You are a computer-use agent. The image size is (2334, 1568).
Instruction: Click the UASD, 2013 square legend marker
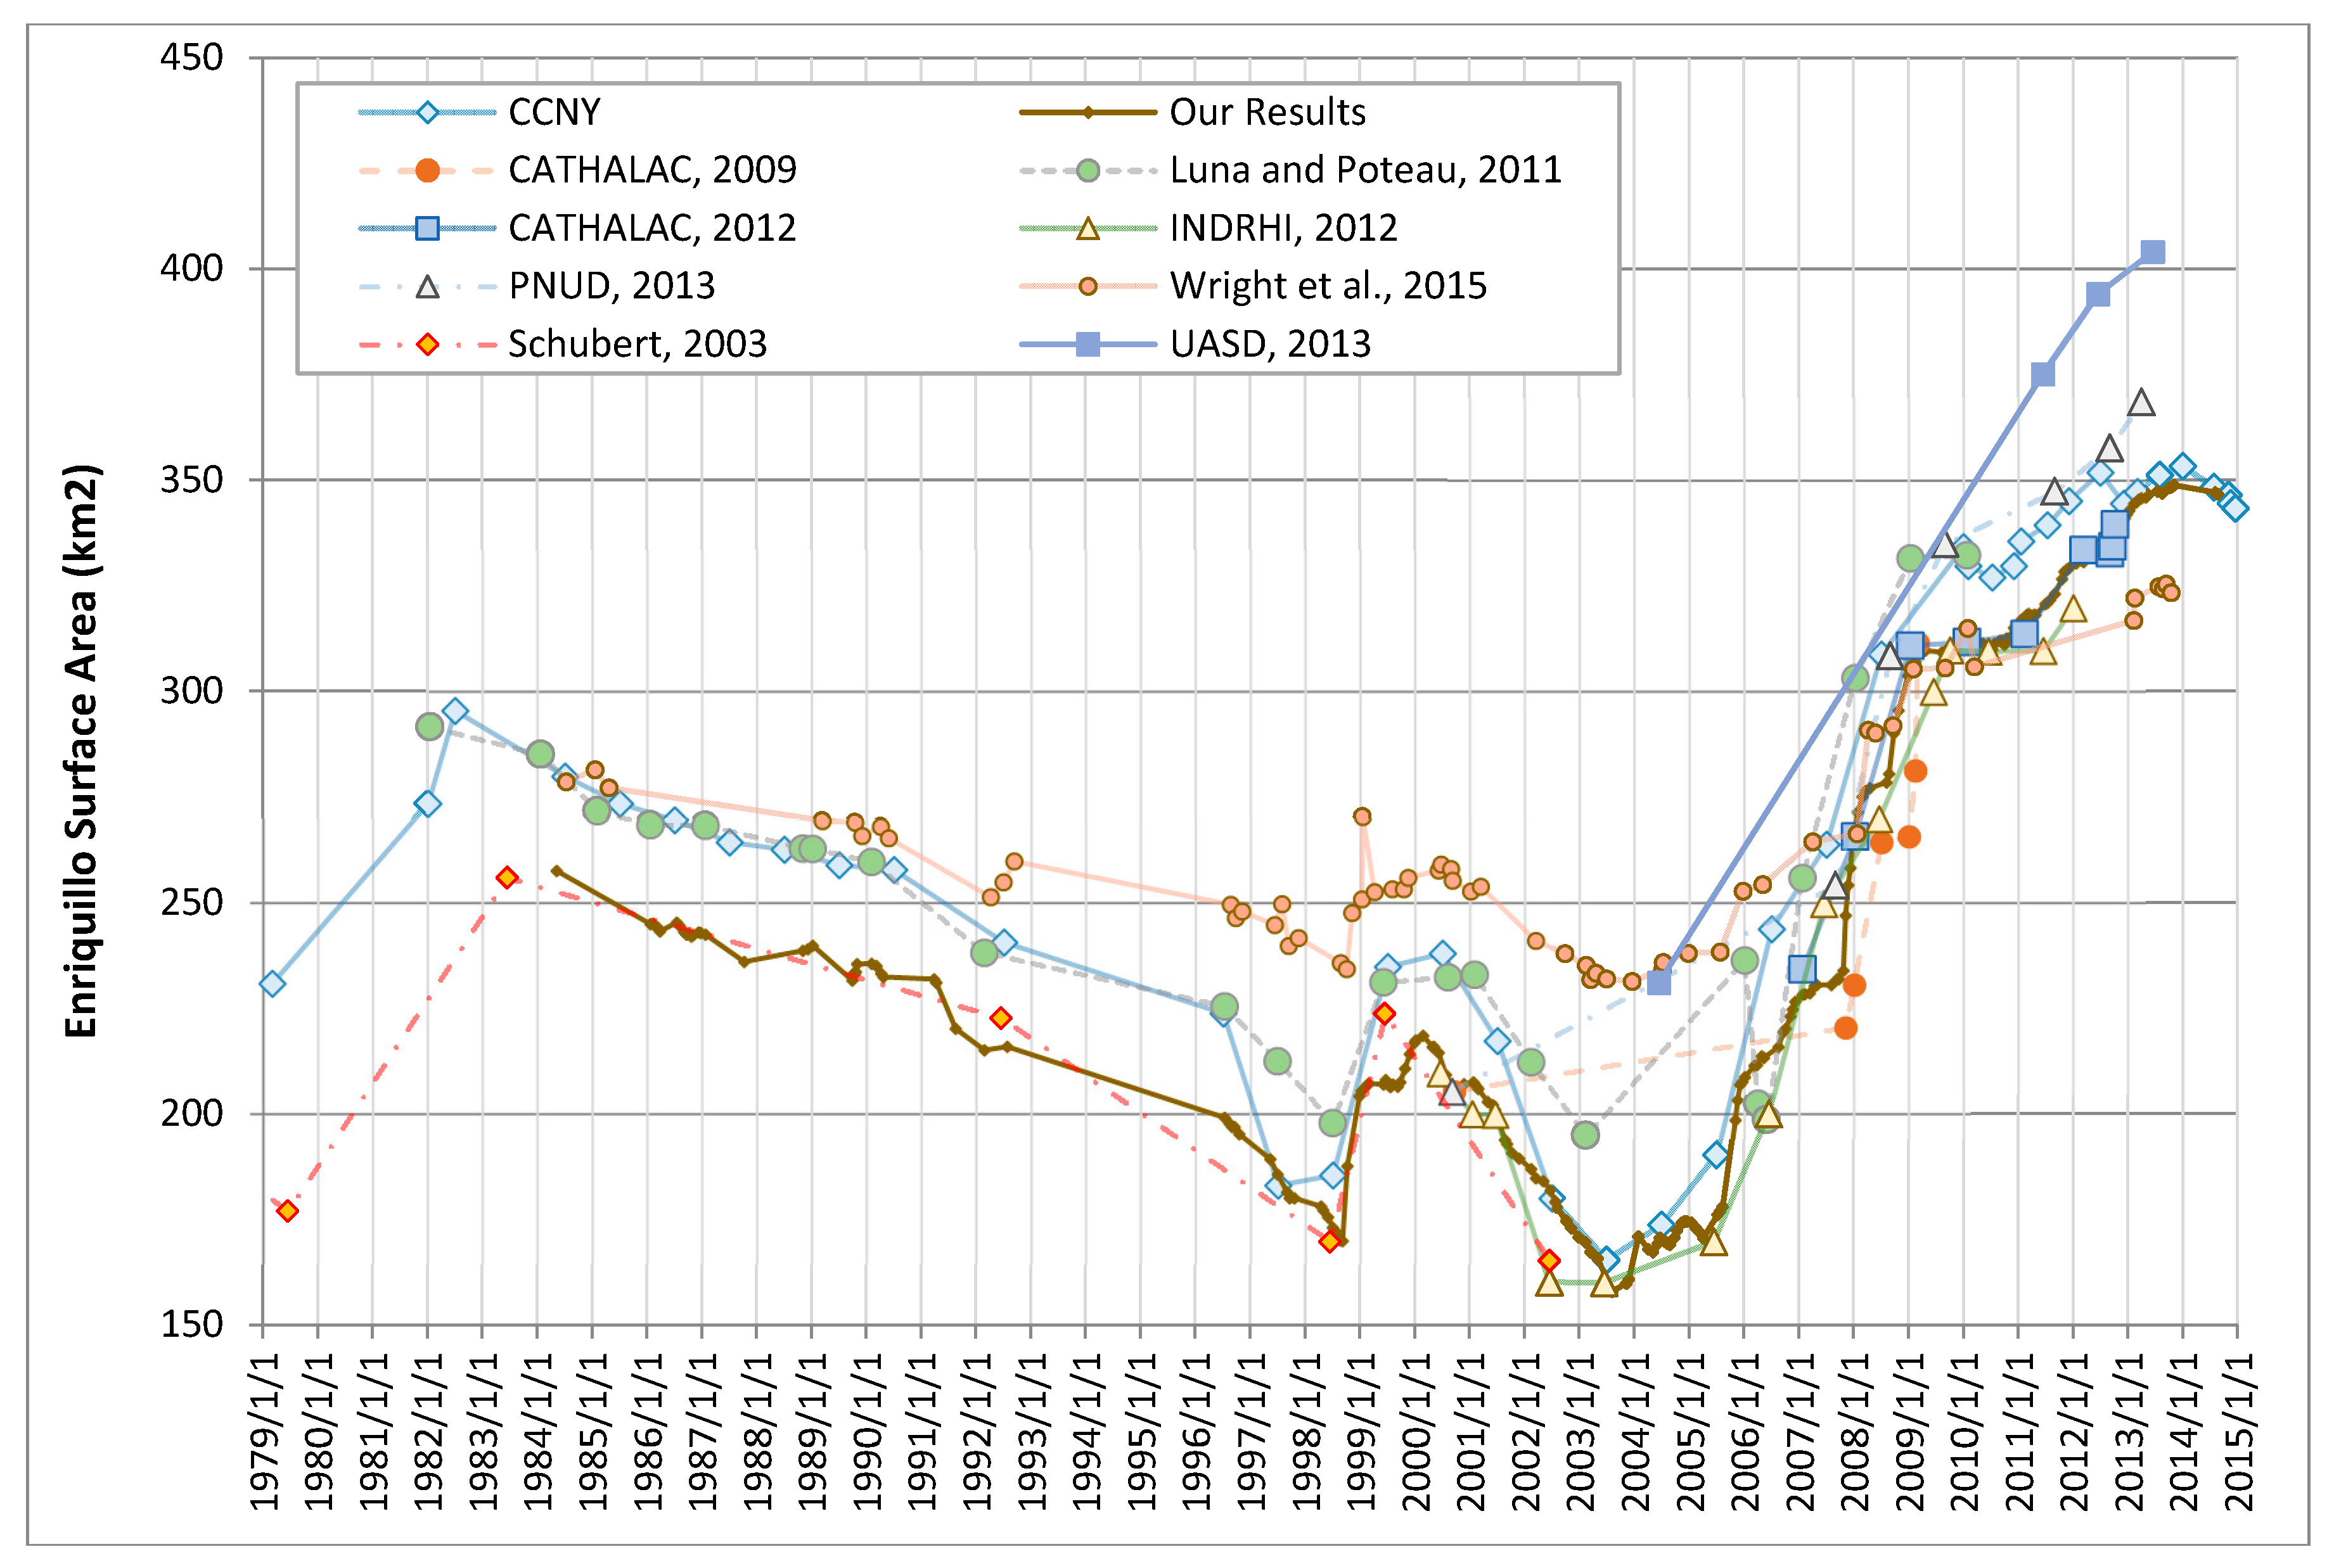coord(1088,345)
